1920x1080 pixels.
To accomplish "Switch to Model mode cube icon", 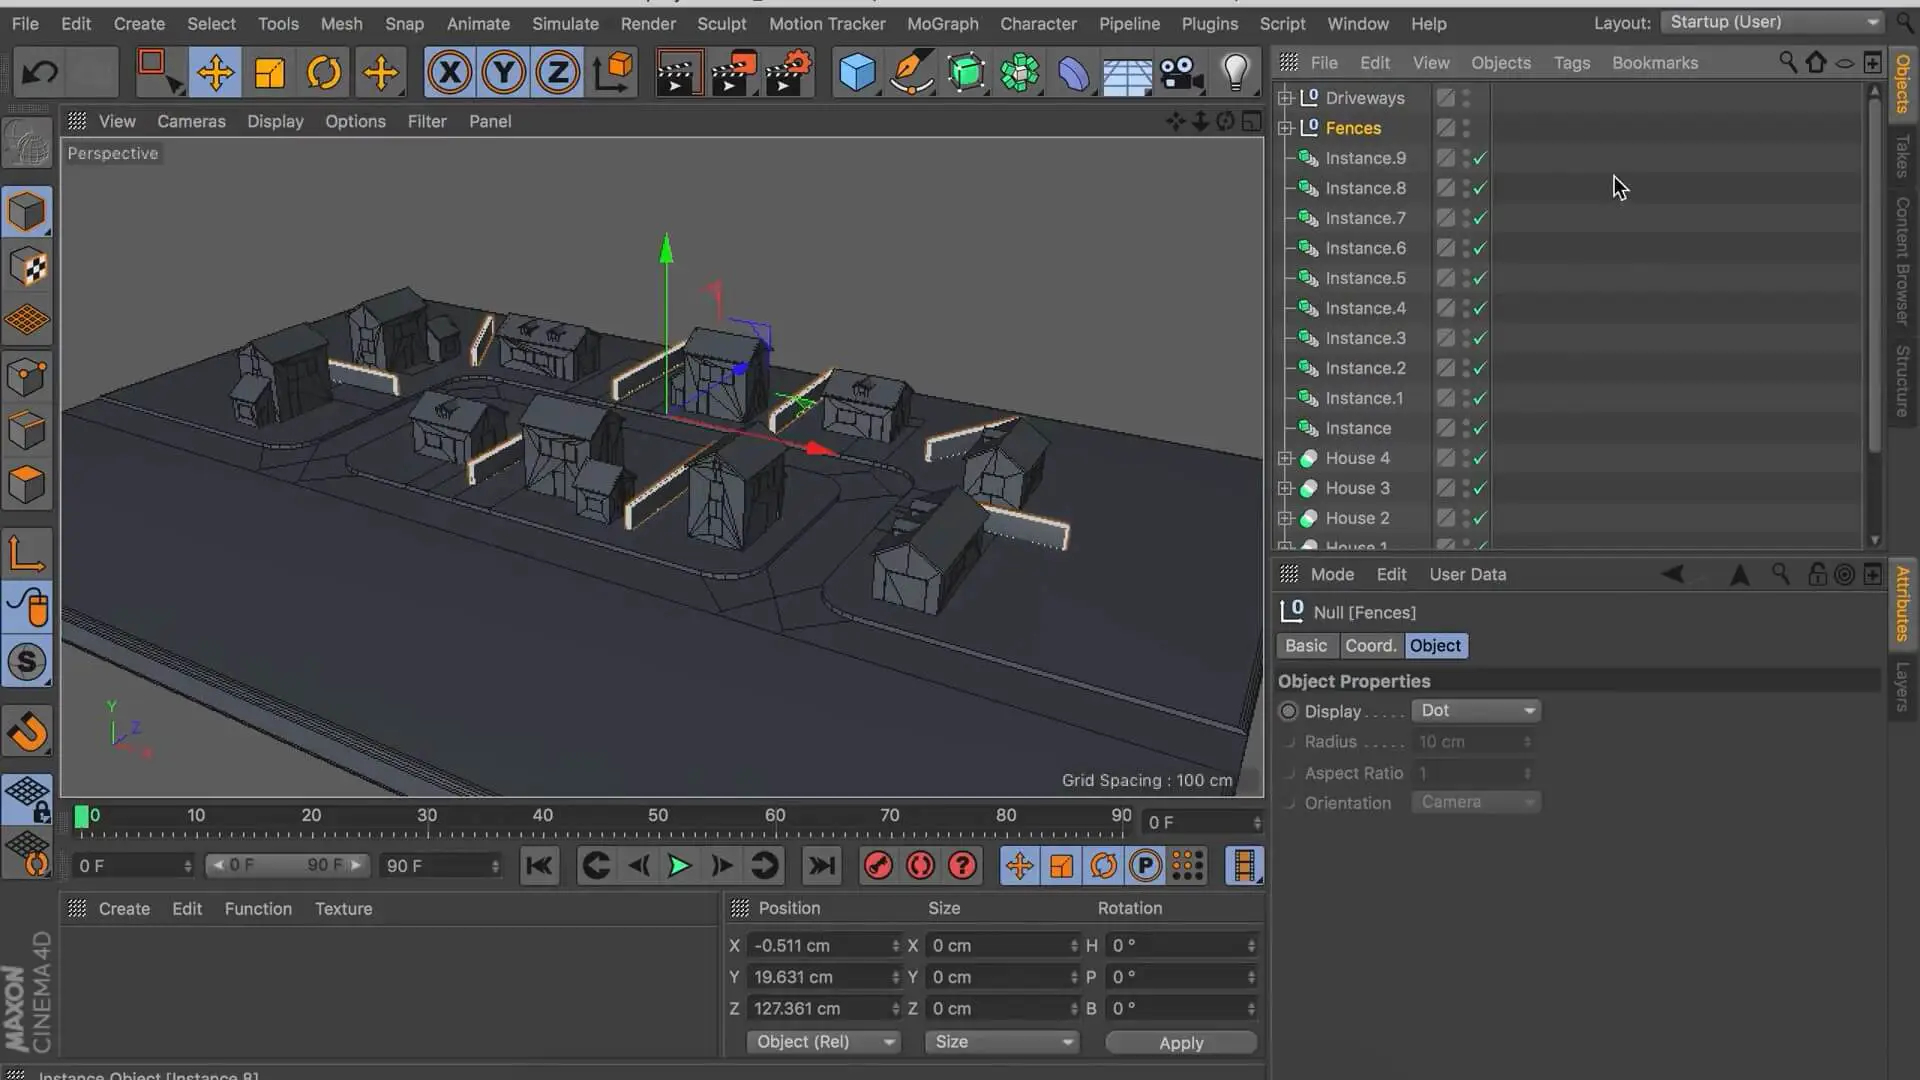I will pos(27,212).
